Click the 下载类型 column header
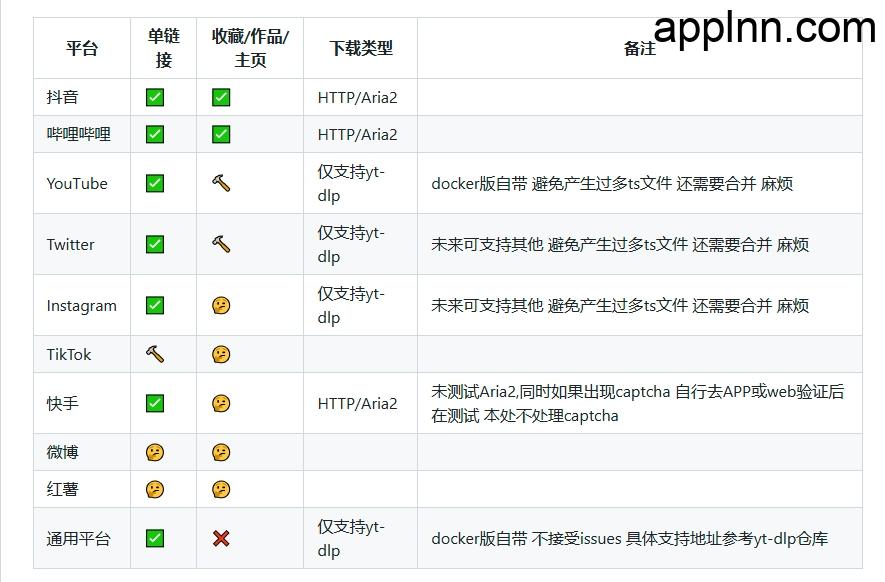The image size is (885, 582). (361, 48)
